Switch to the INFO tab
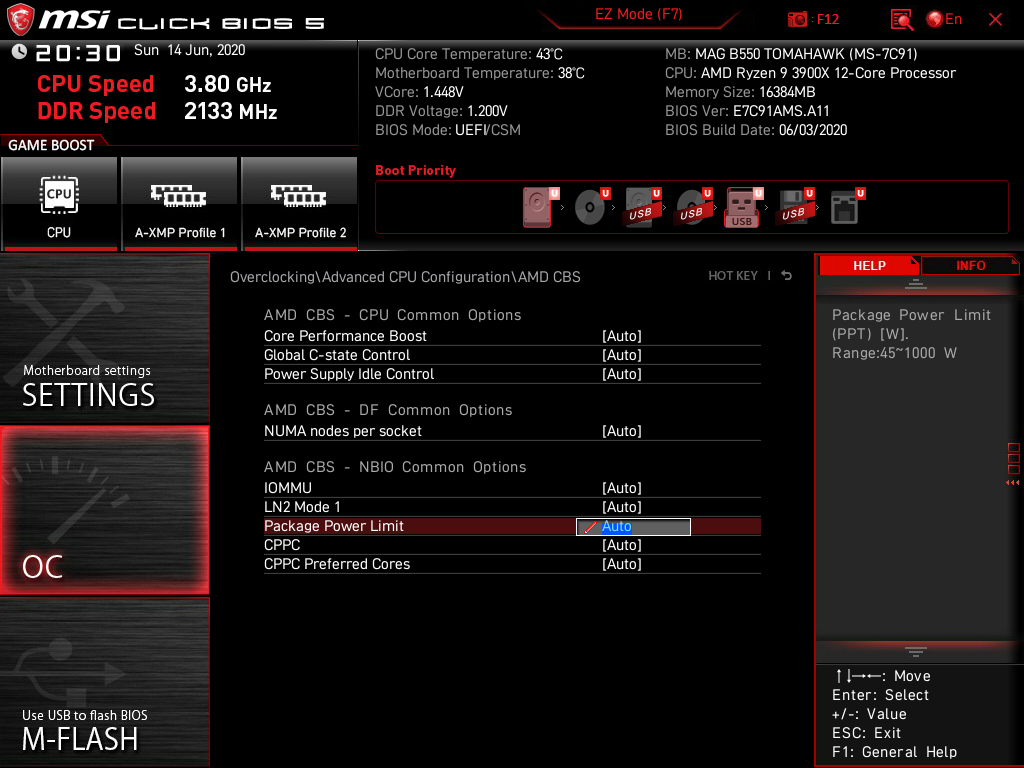The height and width of the screenshot is (768, 1024). pos(970,265)
